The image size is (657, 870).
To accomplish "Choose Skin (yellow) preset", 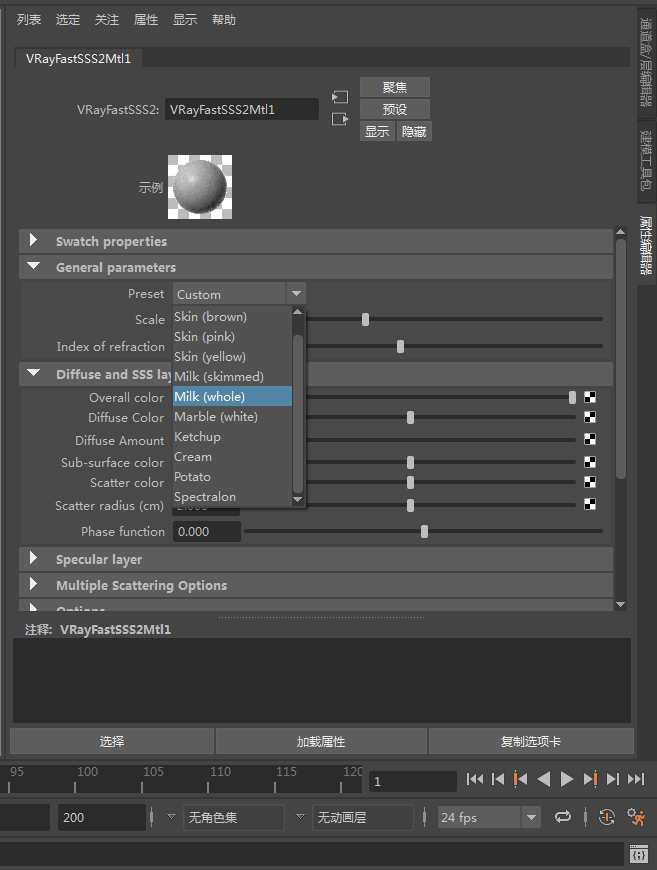I will pyautogui.click(x=233, y=356).
